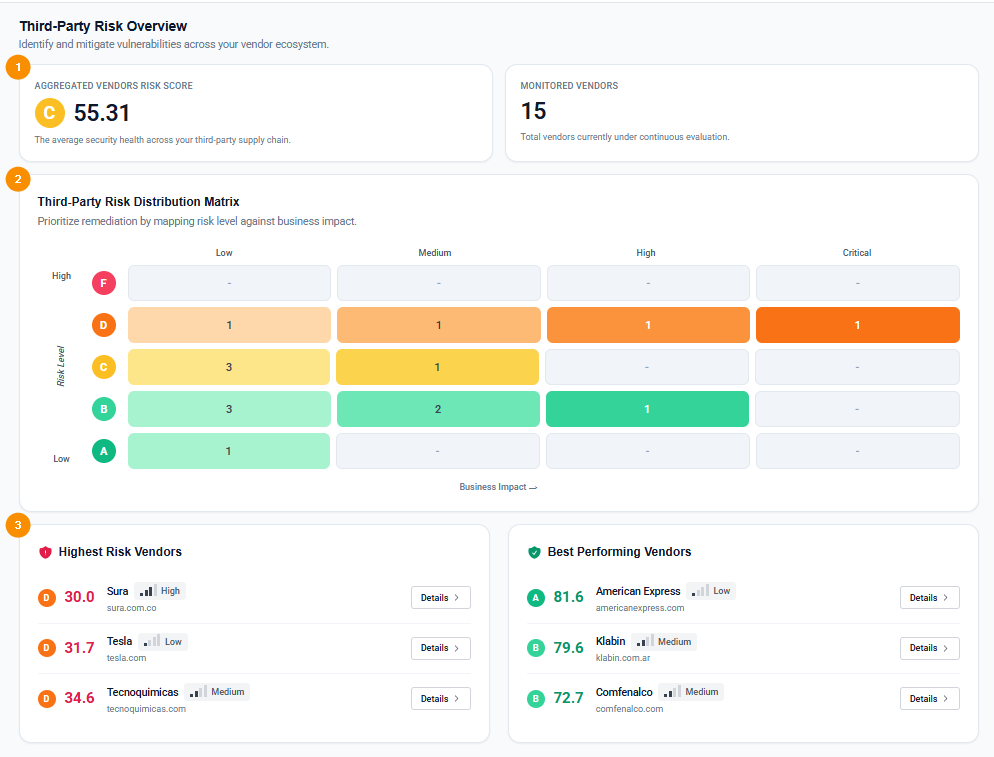Open Details for Sura vendor
Screen dimensions: 994x757
point(440,597)
